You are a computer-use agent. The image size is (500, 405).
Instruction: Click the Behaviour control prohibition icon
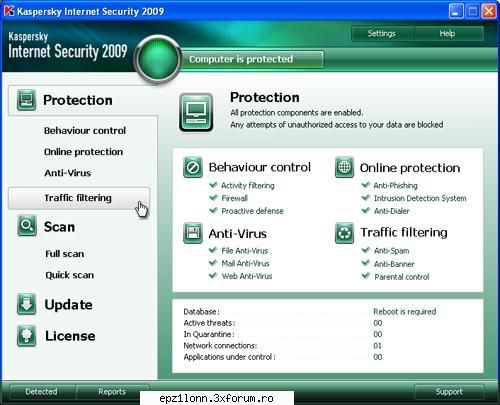(193, 167)
